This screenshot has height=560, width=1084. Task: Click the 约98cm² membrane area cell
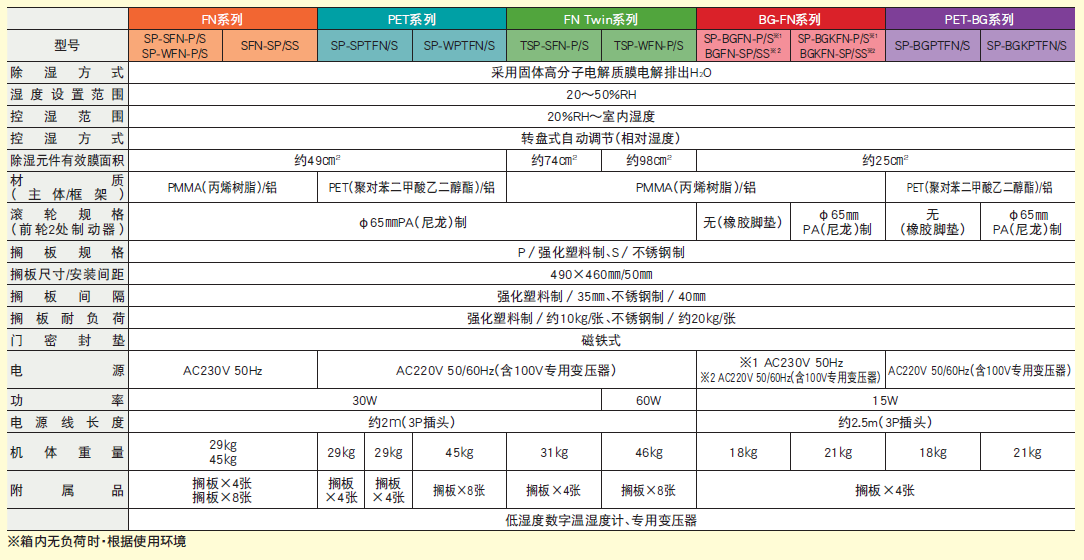(x=648, y=160)
